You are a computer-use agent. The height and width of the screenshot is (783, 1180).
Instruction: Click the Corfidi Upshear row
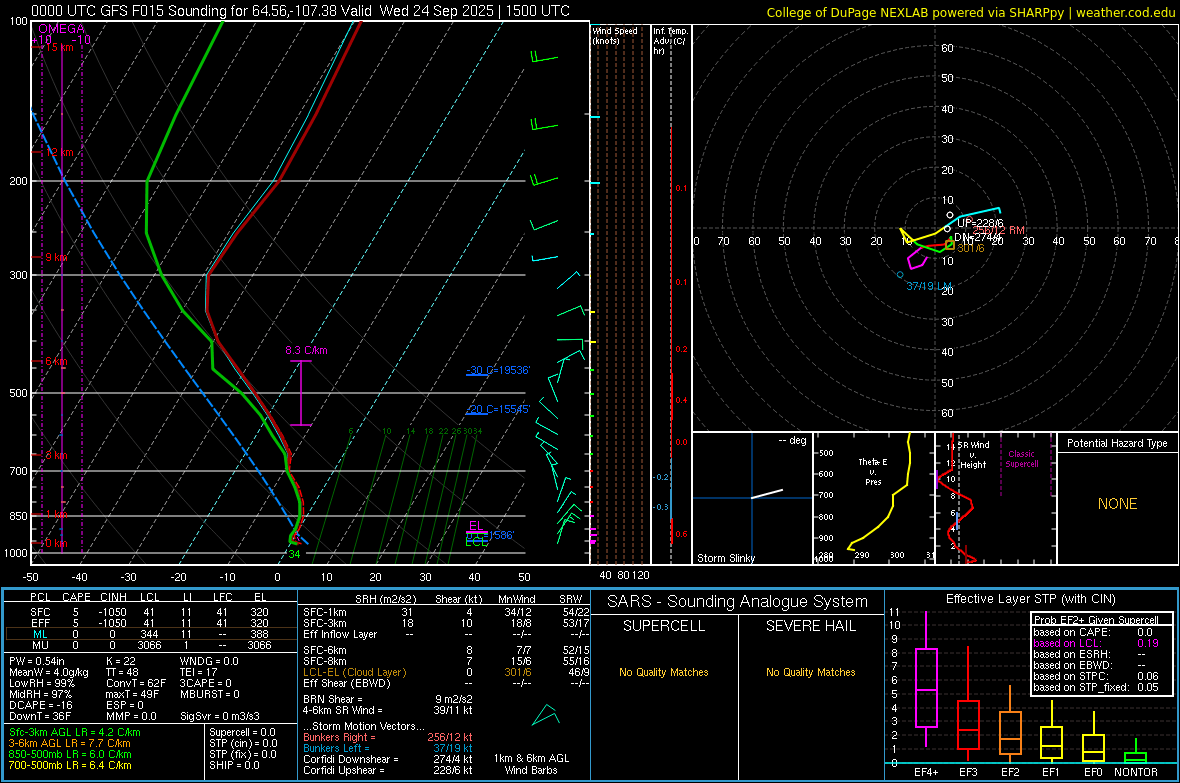click(x=388, y=770)
